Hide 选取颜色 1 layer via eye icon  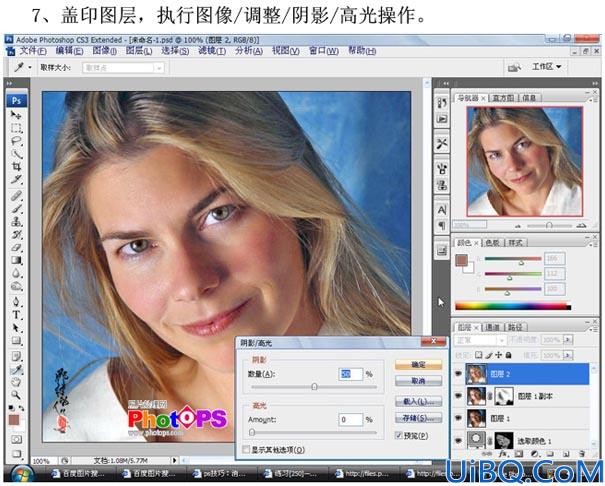[458, 440]
